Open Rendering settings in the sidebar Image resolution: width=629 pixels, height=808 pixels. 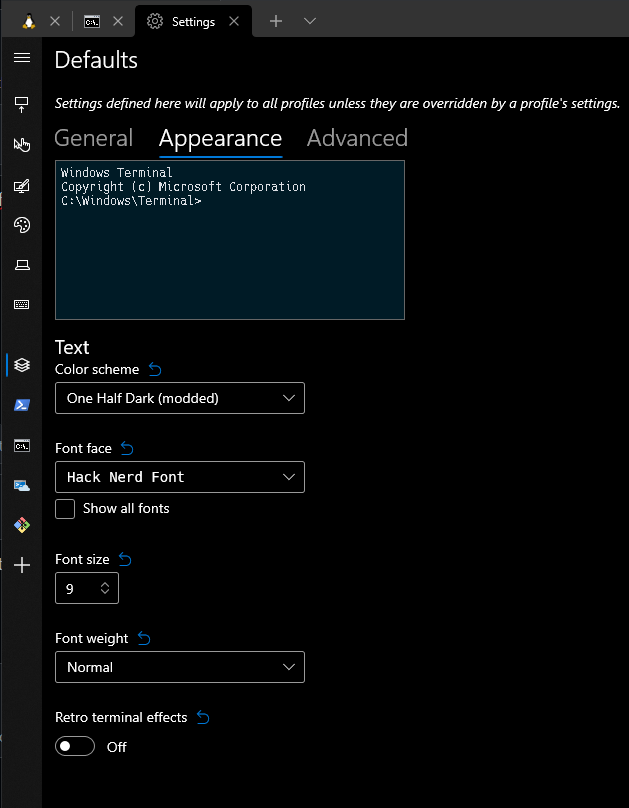pos(21,265)
